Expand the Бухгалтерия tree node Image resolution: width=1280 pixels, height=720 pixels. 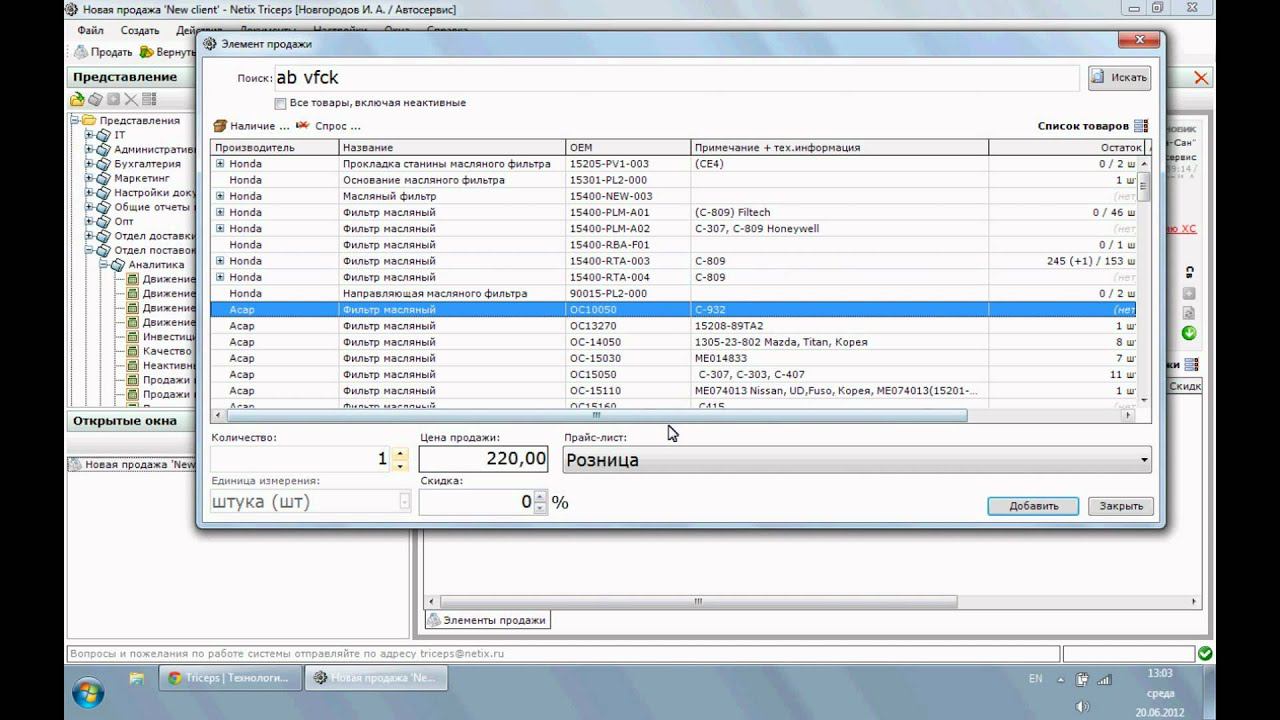[89, 164]
